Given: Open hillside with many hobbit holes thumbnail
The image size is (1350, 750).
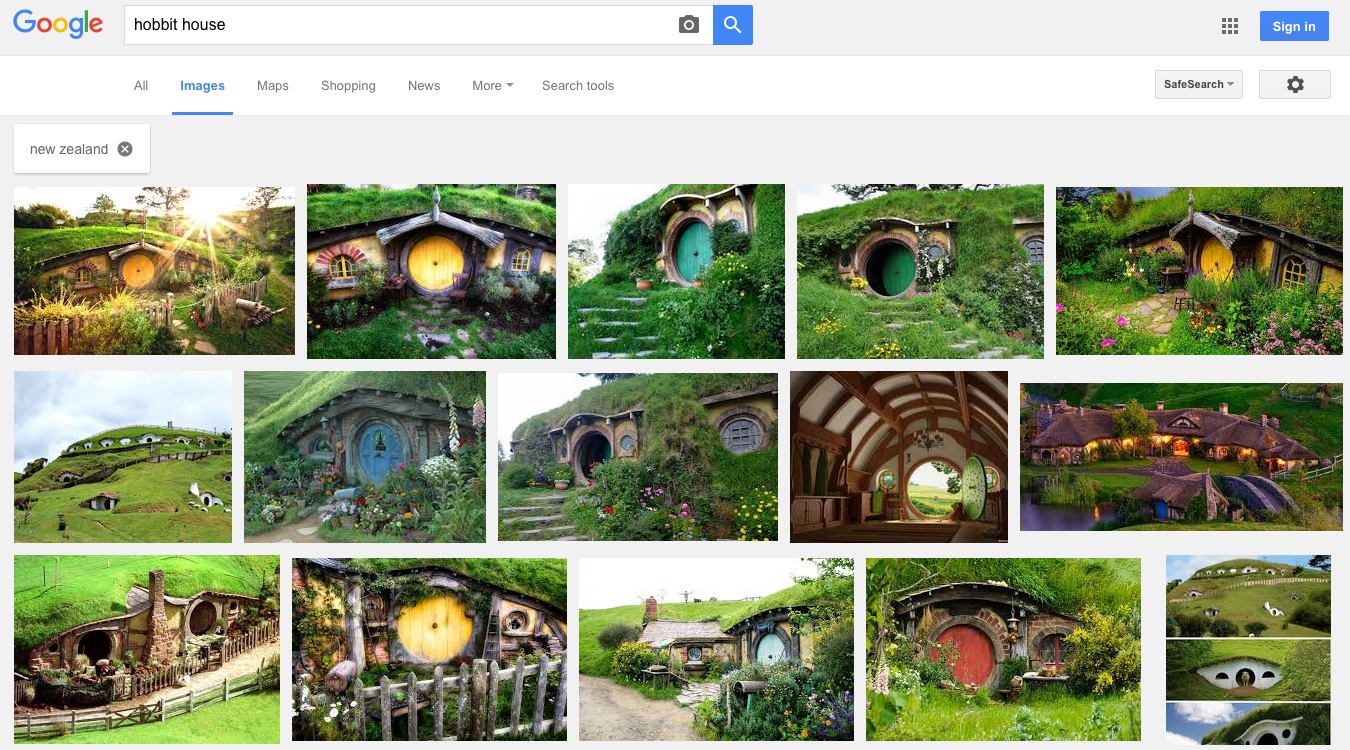Looking at the screenshot, I should (x=123, y=457).
